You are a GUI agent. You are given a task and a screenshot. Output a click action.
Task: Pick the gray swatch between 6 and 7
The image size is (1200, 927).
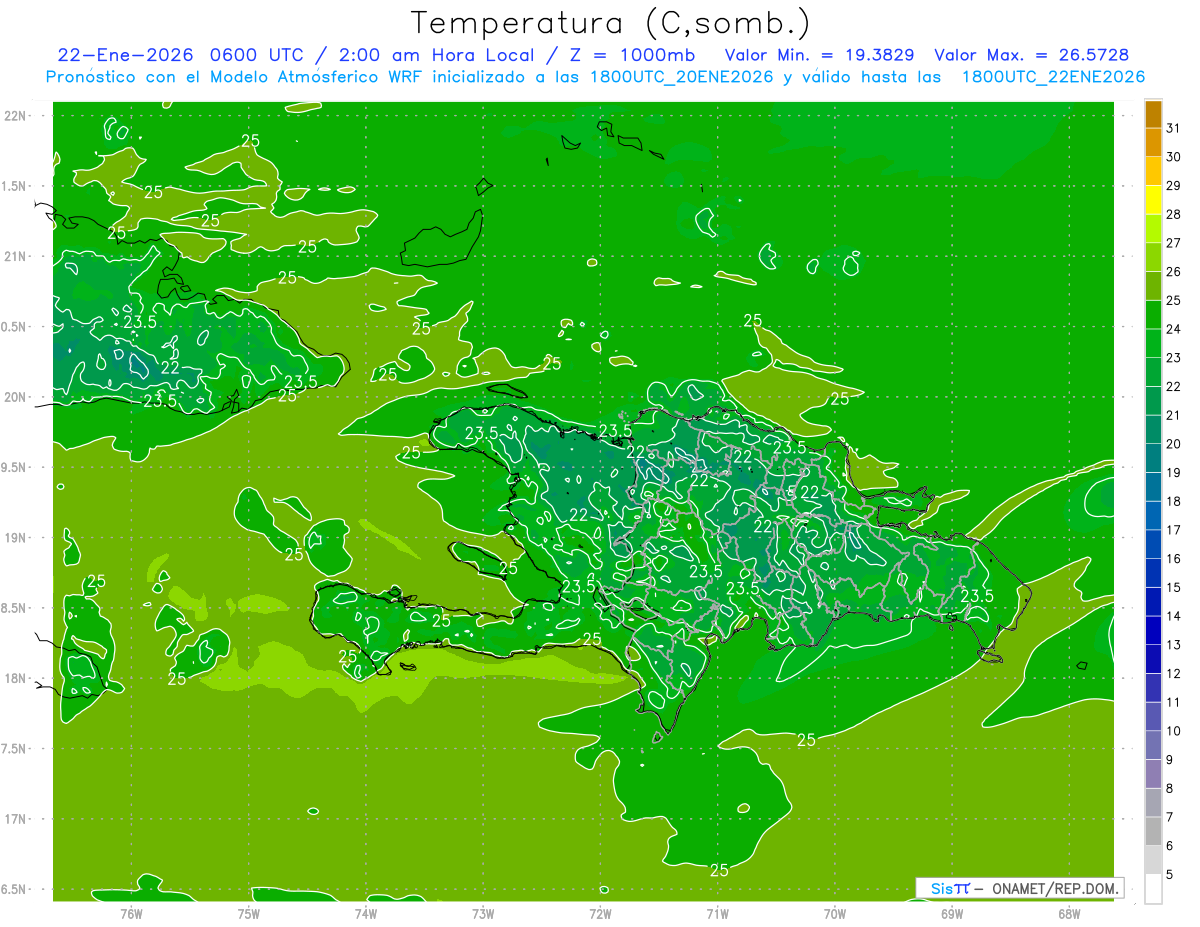pos(1153,831)
